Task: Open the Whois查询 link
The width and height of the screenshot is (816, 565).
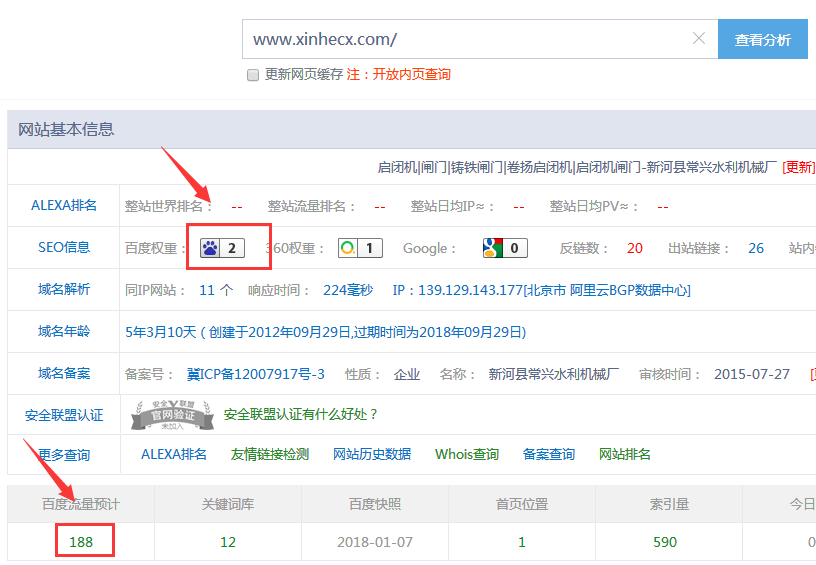Action: coord(467,454)
